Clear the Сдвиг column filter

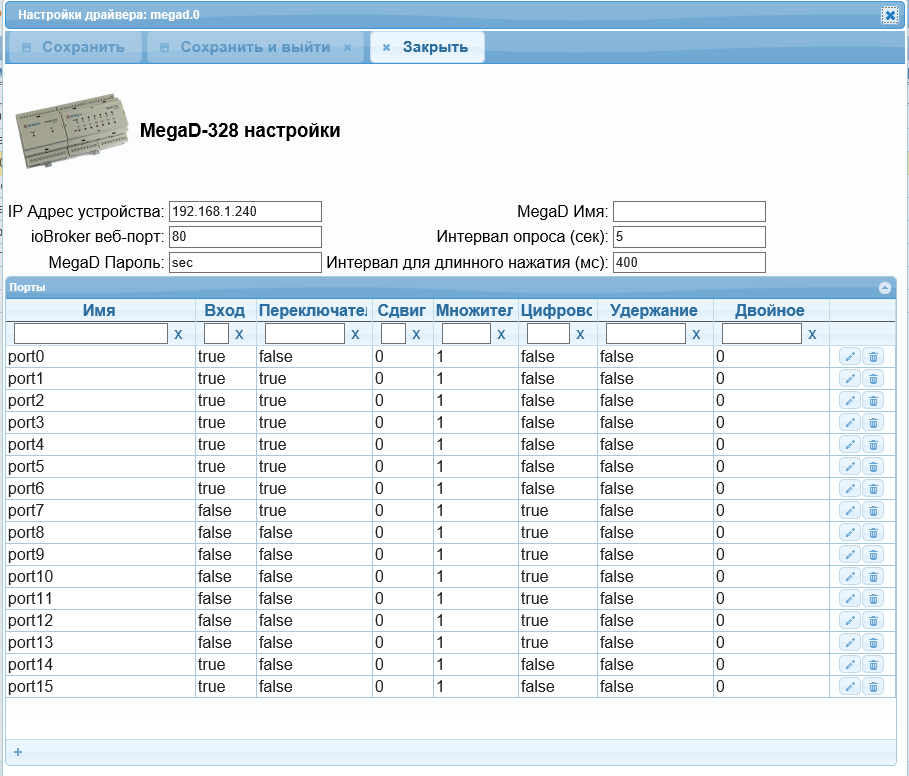416,334
